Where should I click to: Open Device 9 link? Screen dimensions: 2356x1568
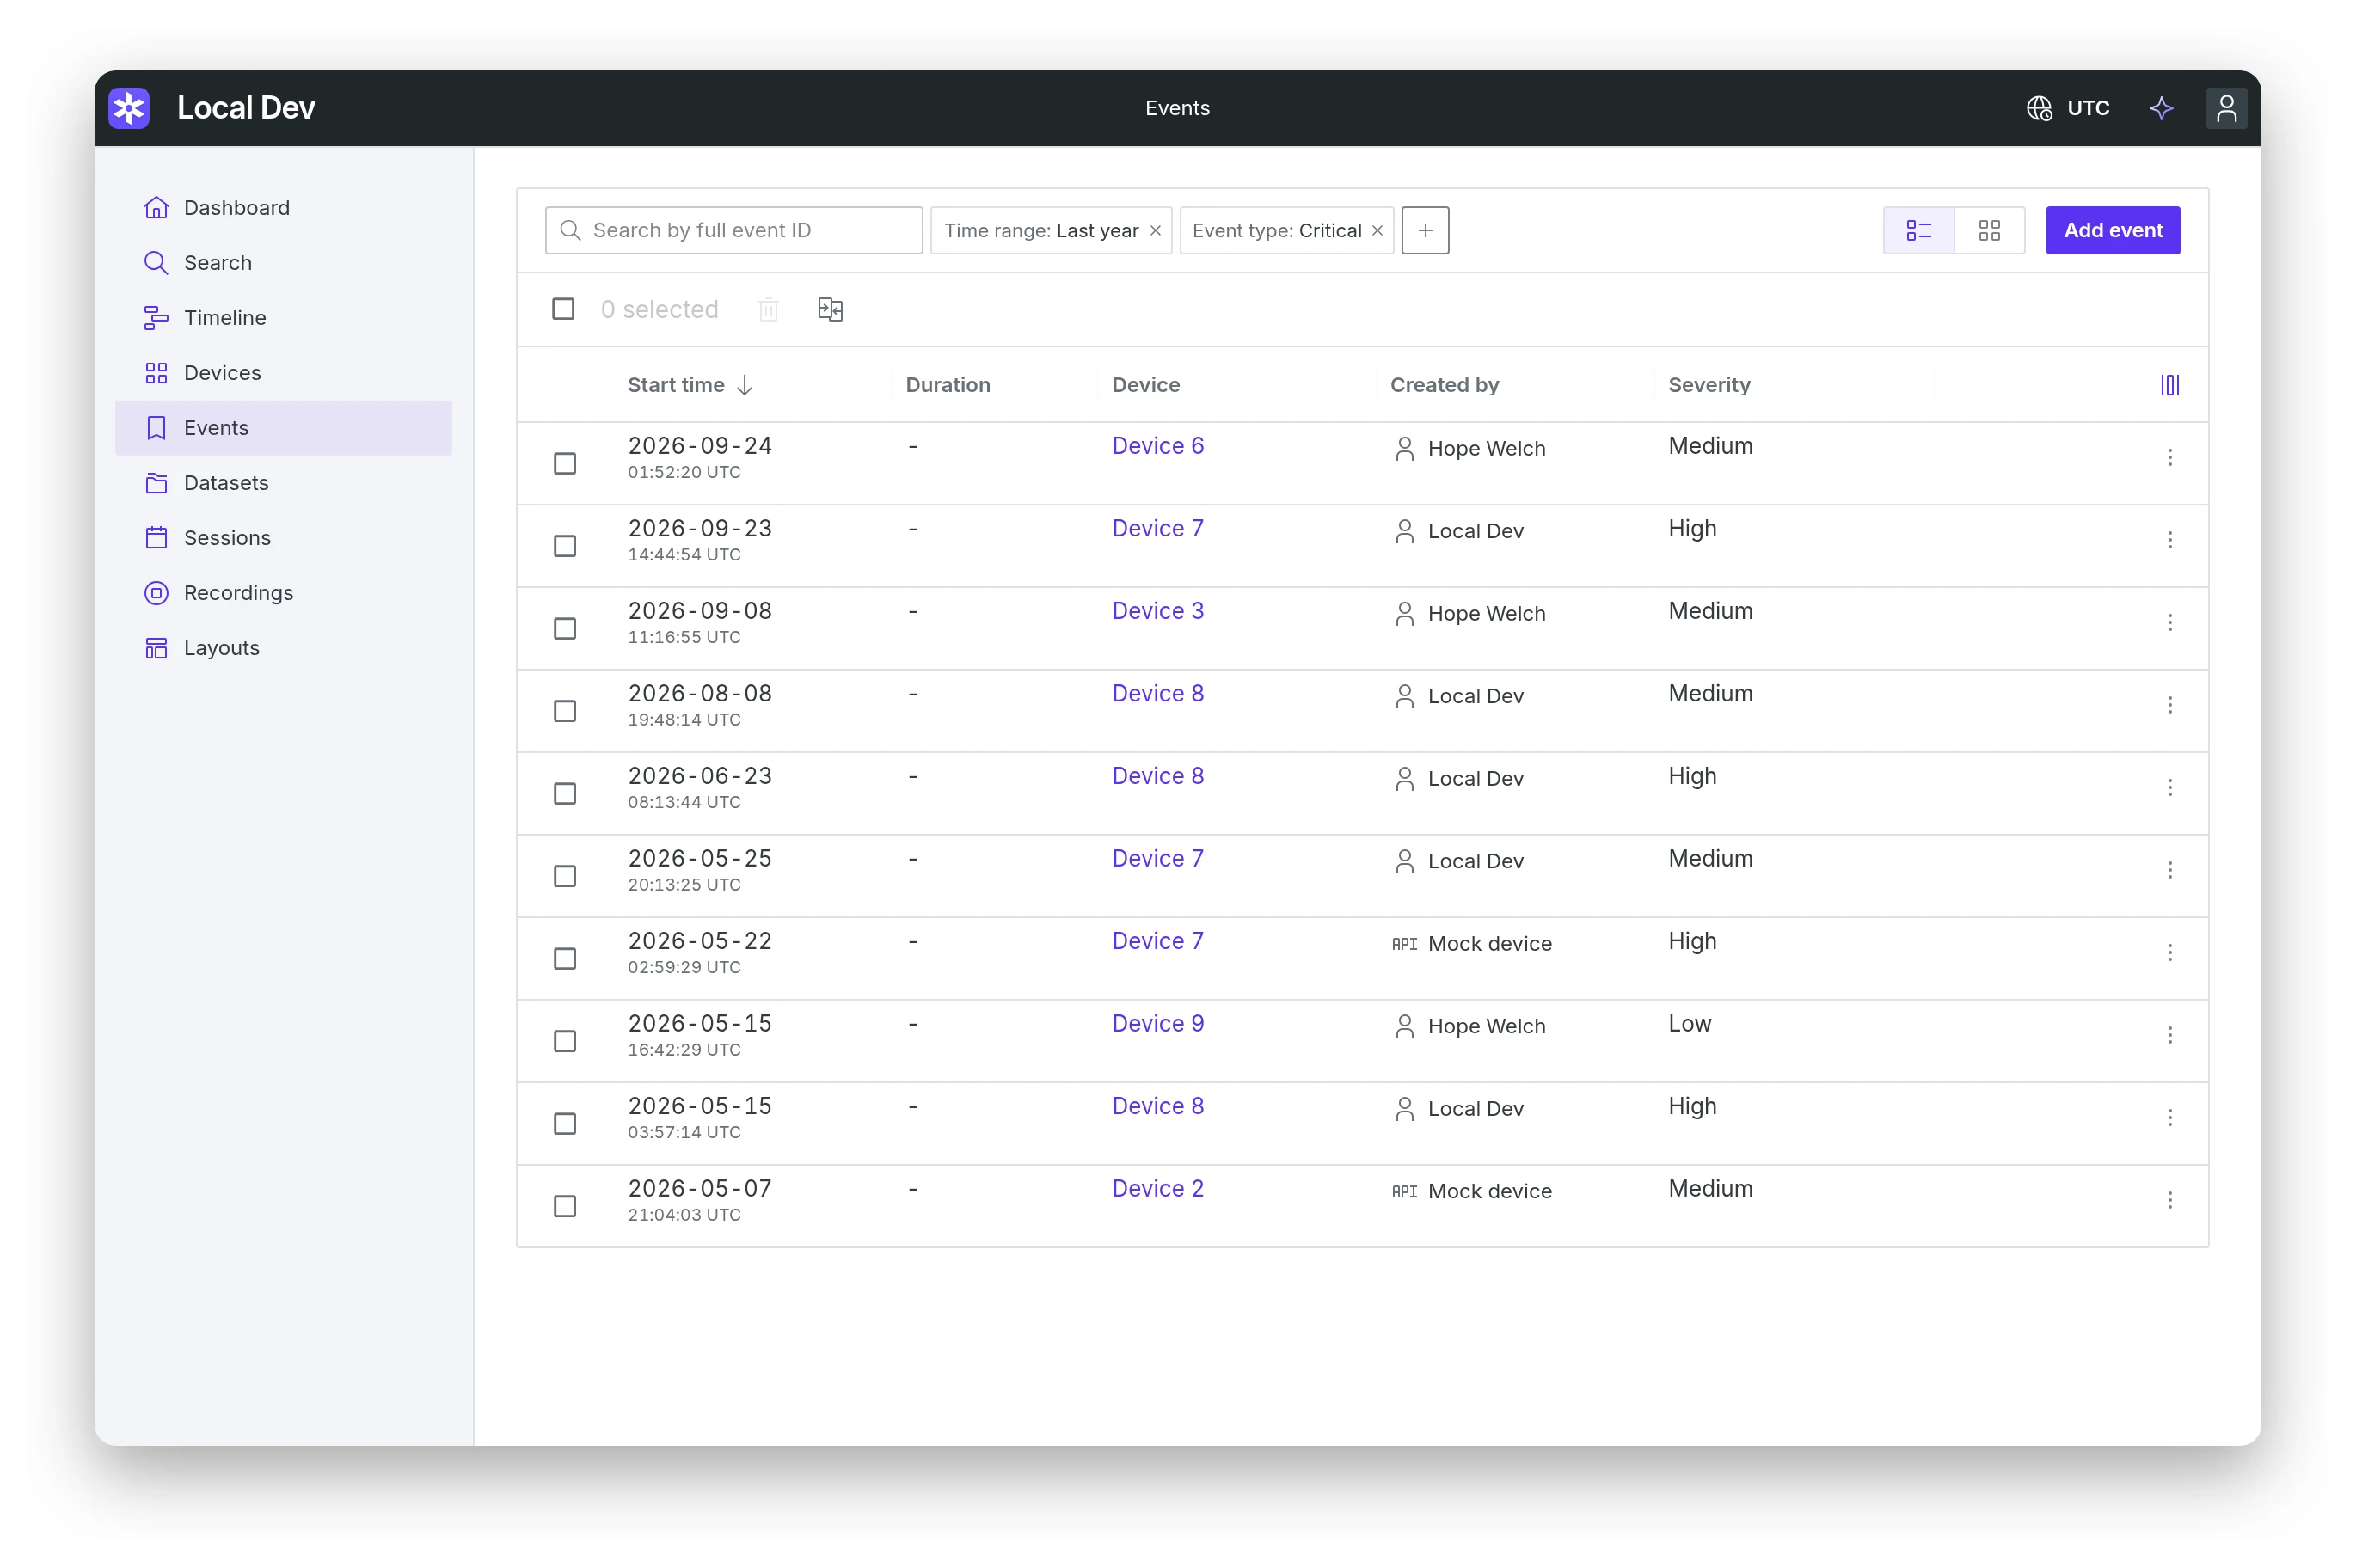click(x=1157, y=1024)
